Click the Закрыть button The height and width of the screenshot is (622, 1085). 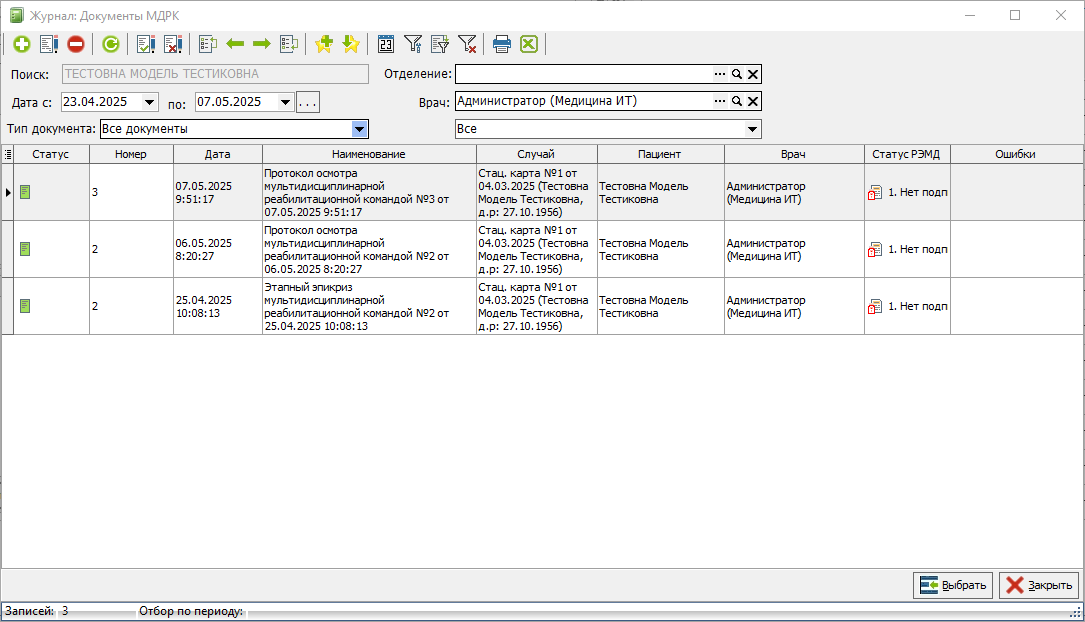coord(1039,585)
